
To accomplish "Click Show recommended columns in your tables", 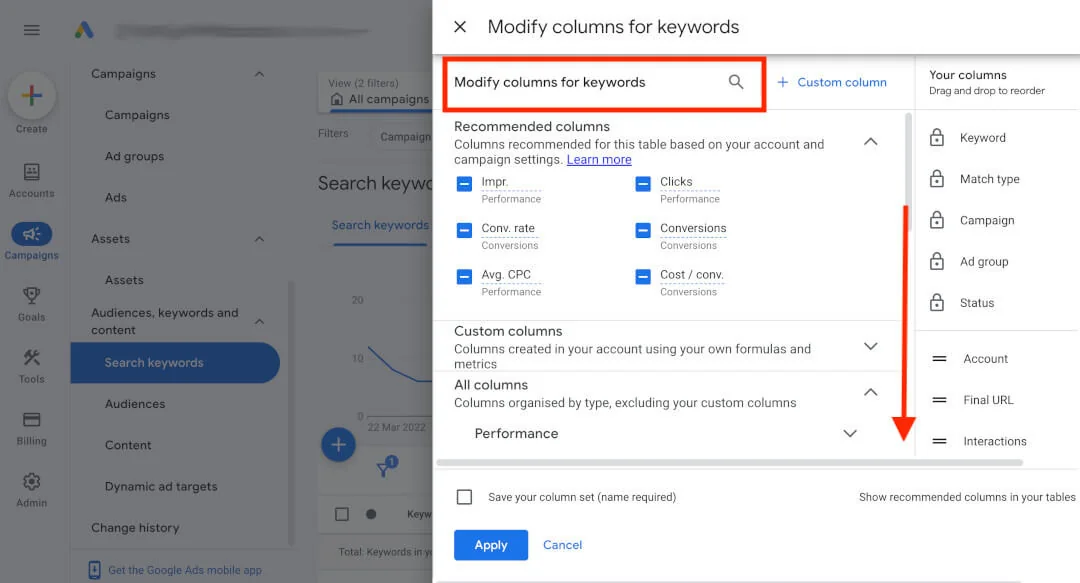I will 967,497.
